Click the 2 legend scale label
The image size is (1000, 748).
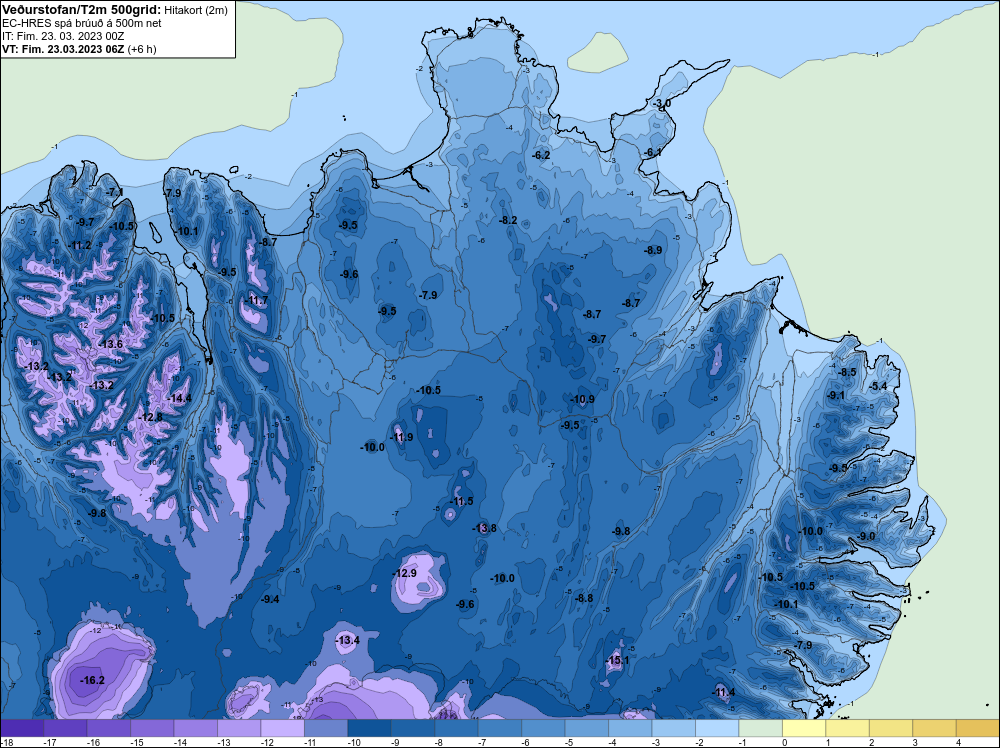click(x=872, y=743)
